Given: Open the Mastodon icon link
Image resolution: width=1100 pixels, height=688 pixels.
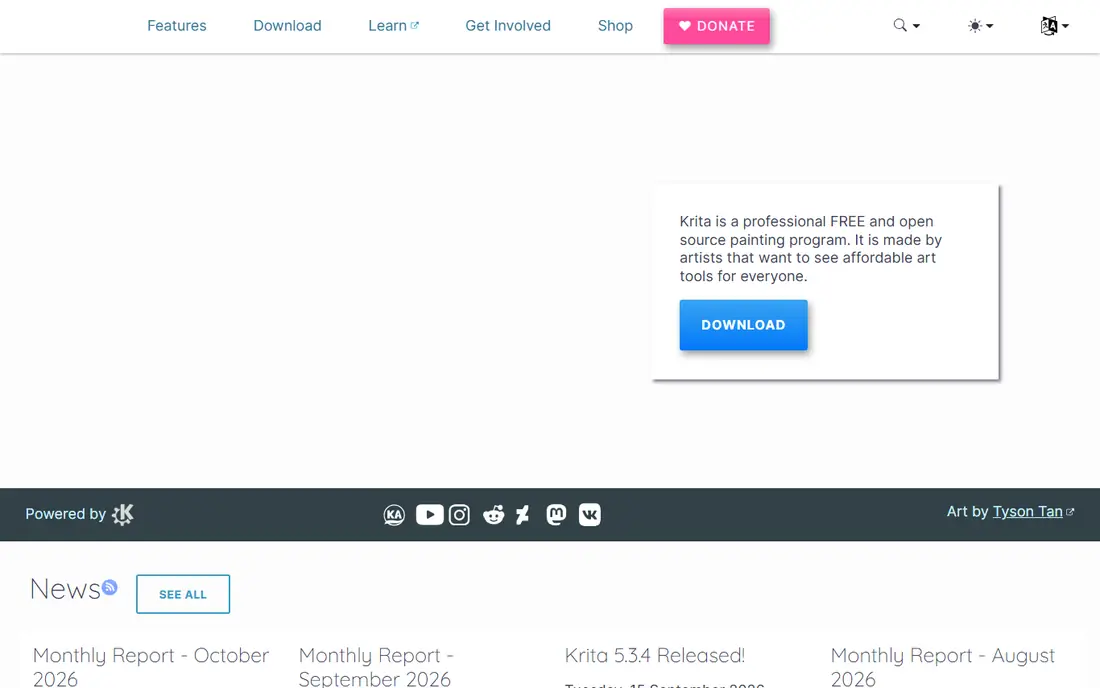Looking at the screenshot, I should (556, 515).
